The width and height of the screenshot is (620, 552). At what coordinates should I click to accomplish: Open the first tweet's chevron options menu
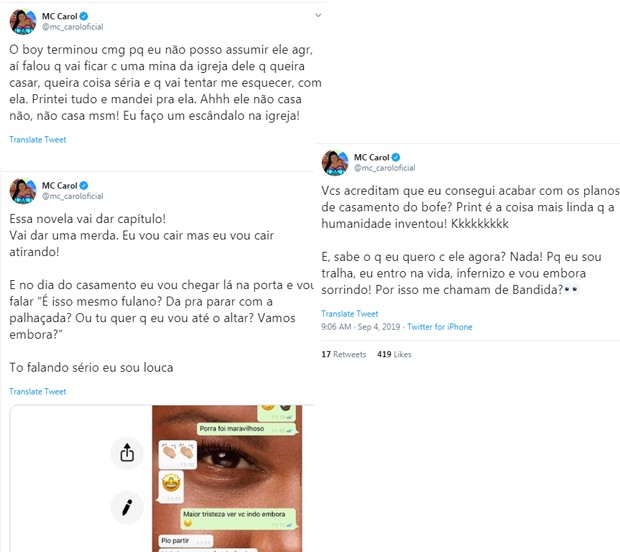click(x=318, y=16)
